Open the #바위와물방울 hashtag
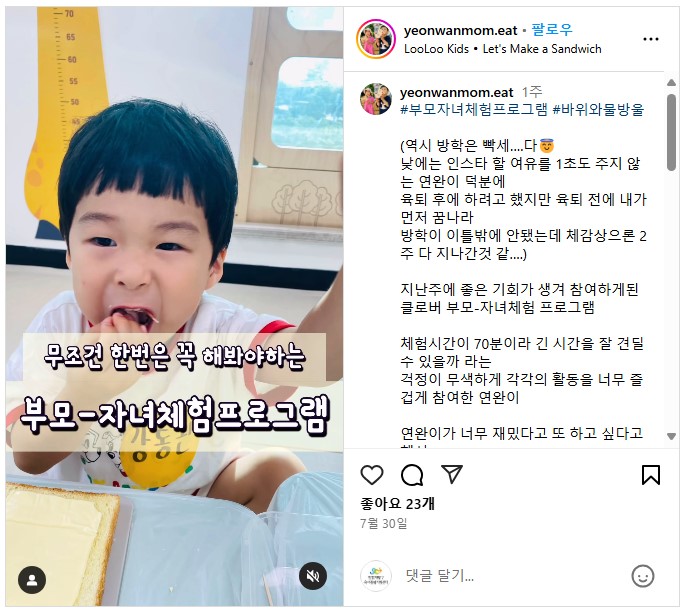This screenshot has height=613, width=689. (x=598, y=109)
